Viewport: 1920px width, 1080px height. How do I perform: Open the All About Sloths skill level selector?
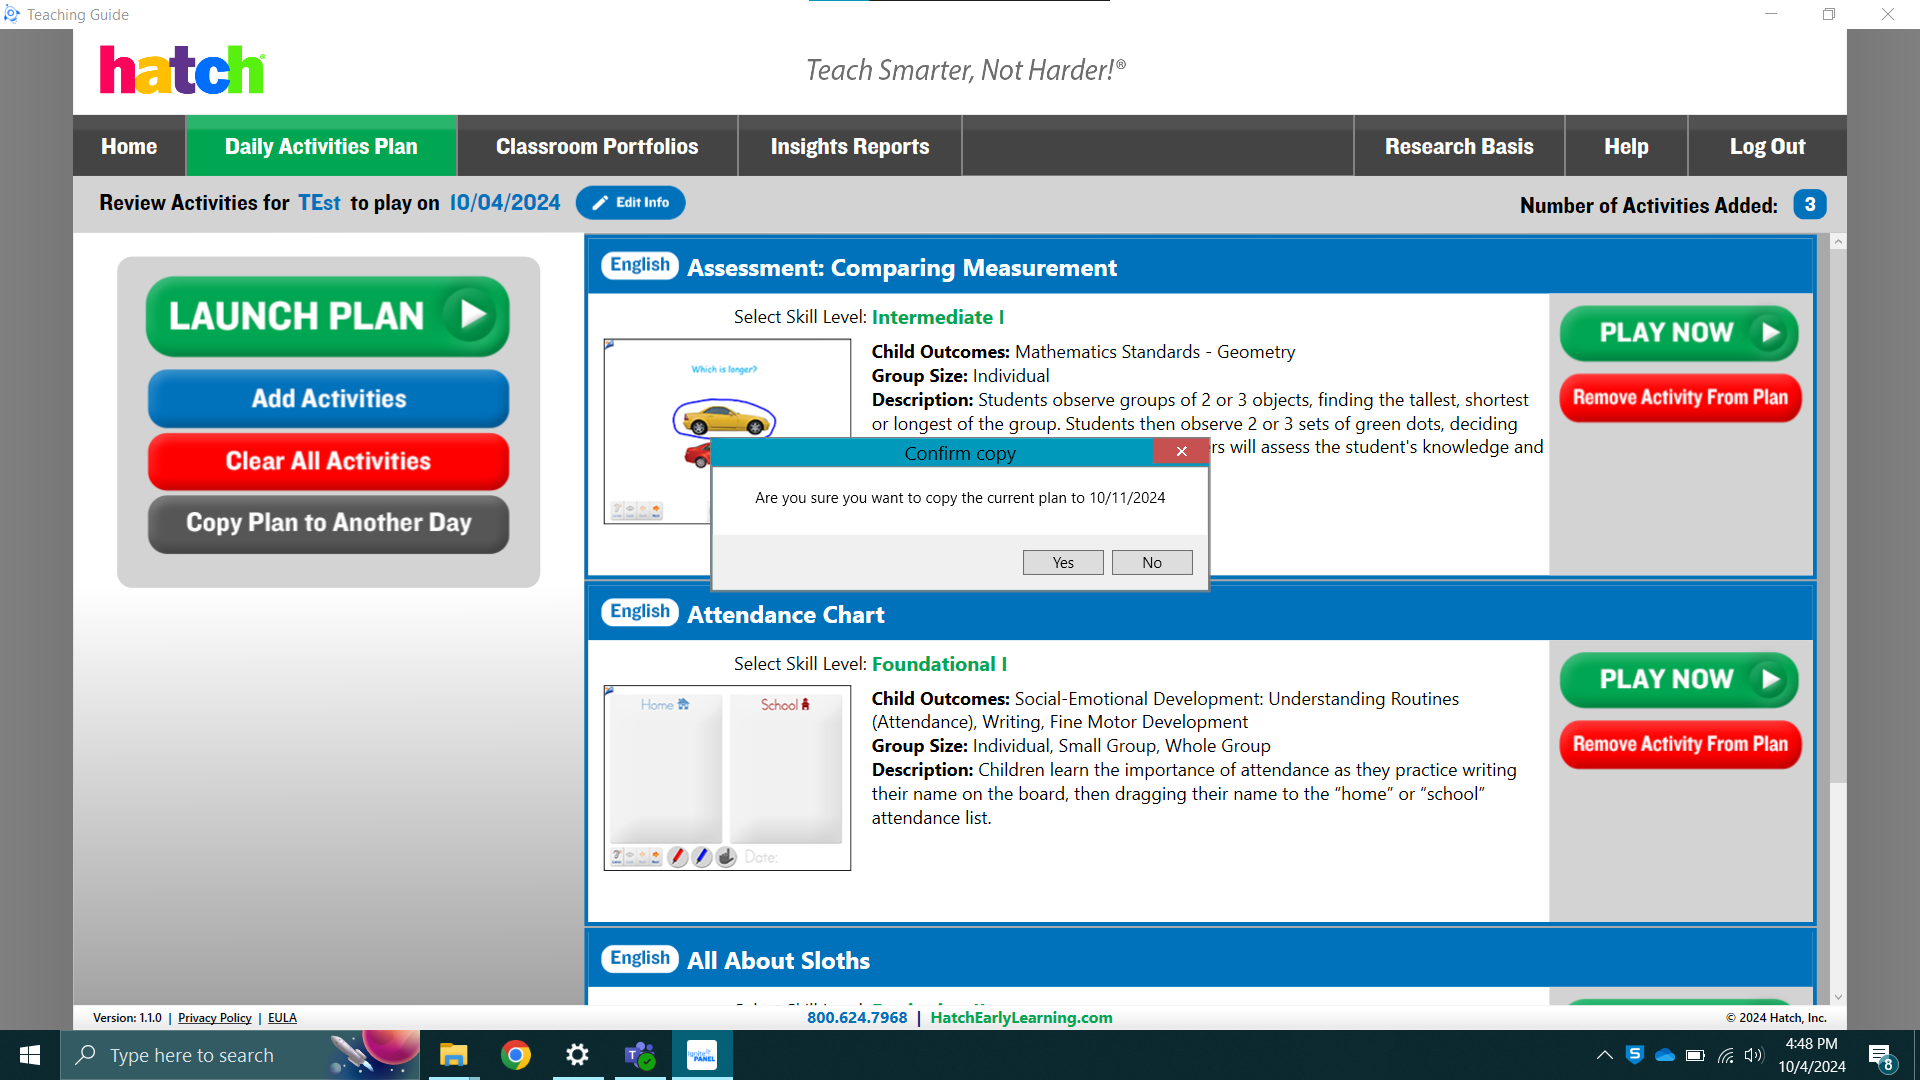coord(940,1007)
